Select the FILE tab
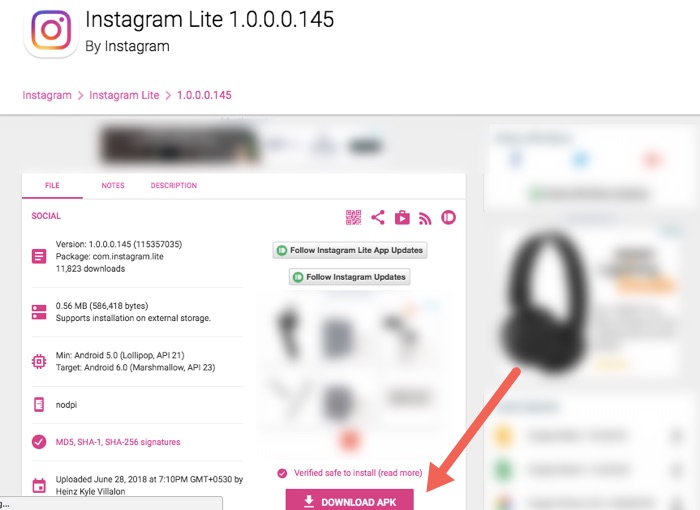The width and height of the screenshot is (700, 510). pyautogui.click(x=52, y=185)
